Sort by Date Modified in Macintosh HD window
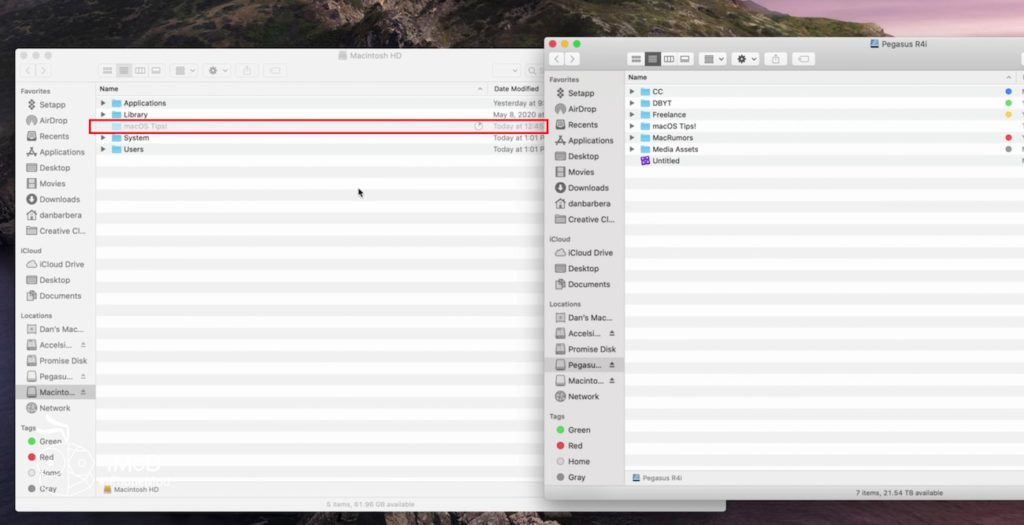 click(x=515, y=89)
